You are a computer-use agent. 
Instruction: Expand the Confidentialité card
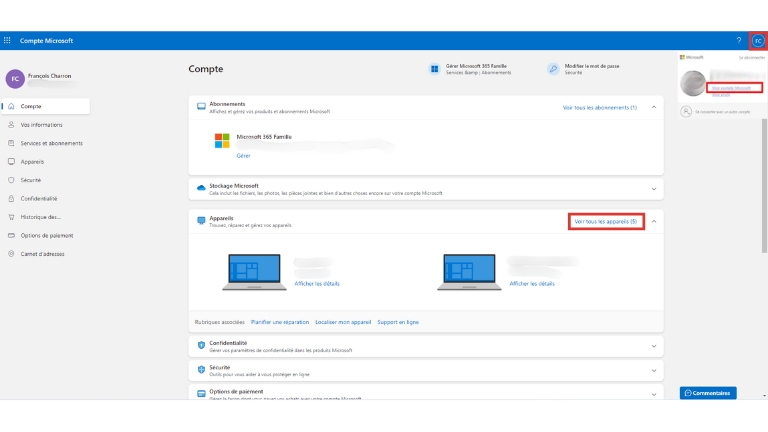(x=654, y=345)
